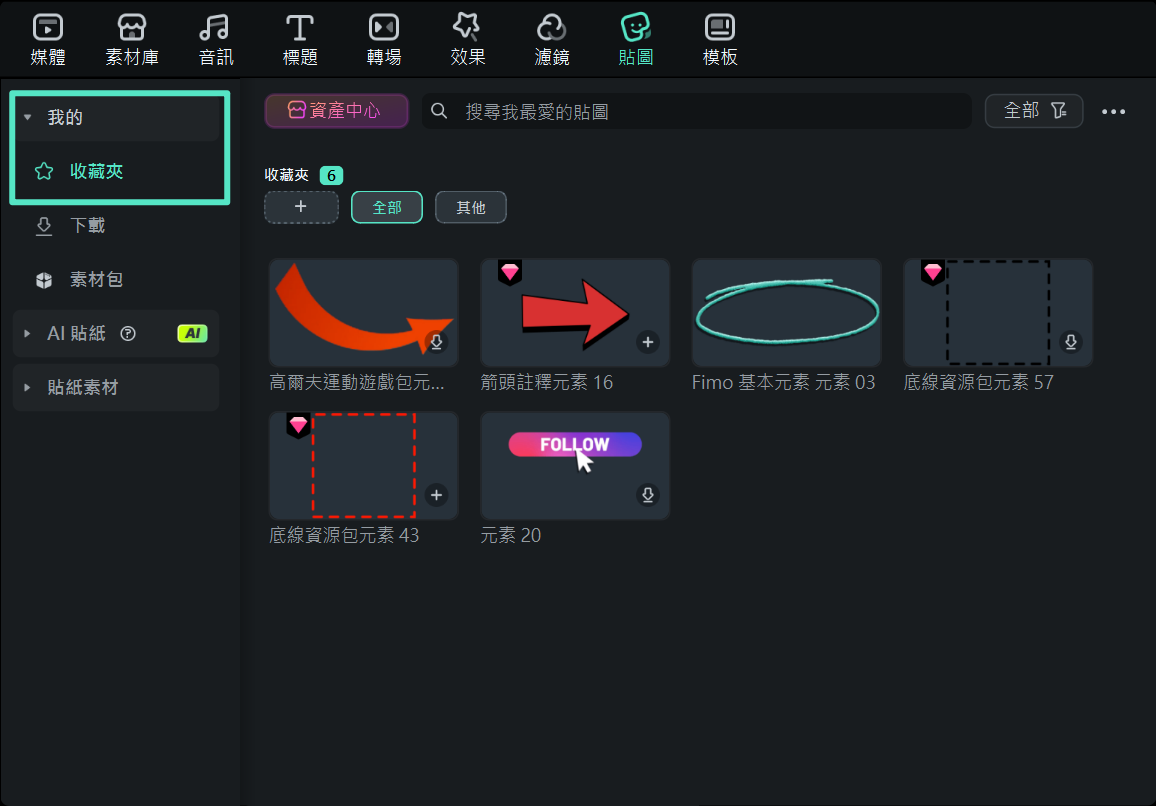This screenshot has width=1156, height=806.
Task: Select 下載 in the sidebar
Action: point(87,226)
